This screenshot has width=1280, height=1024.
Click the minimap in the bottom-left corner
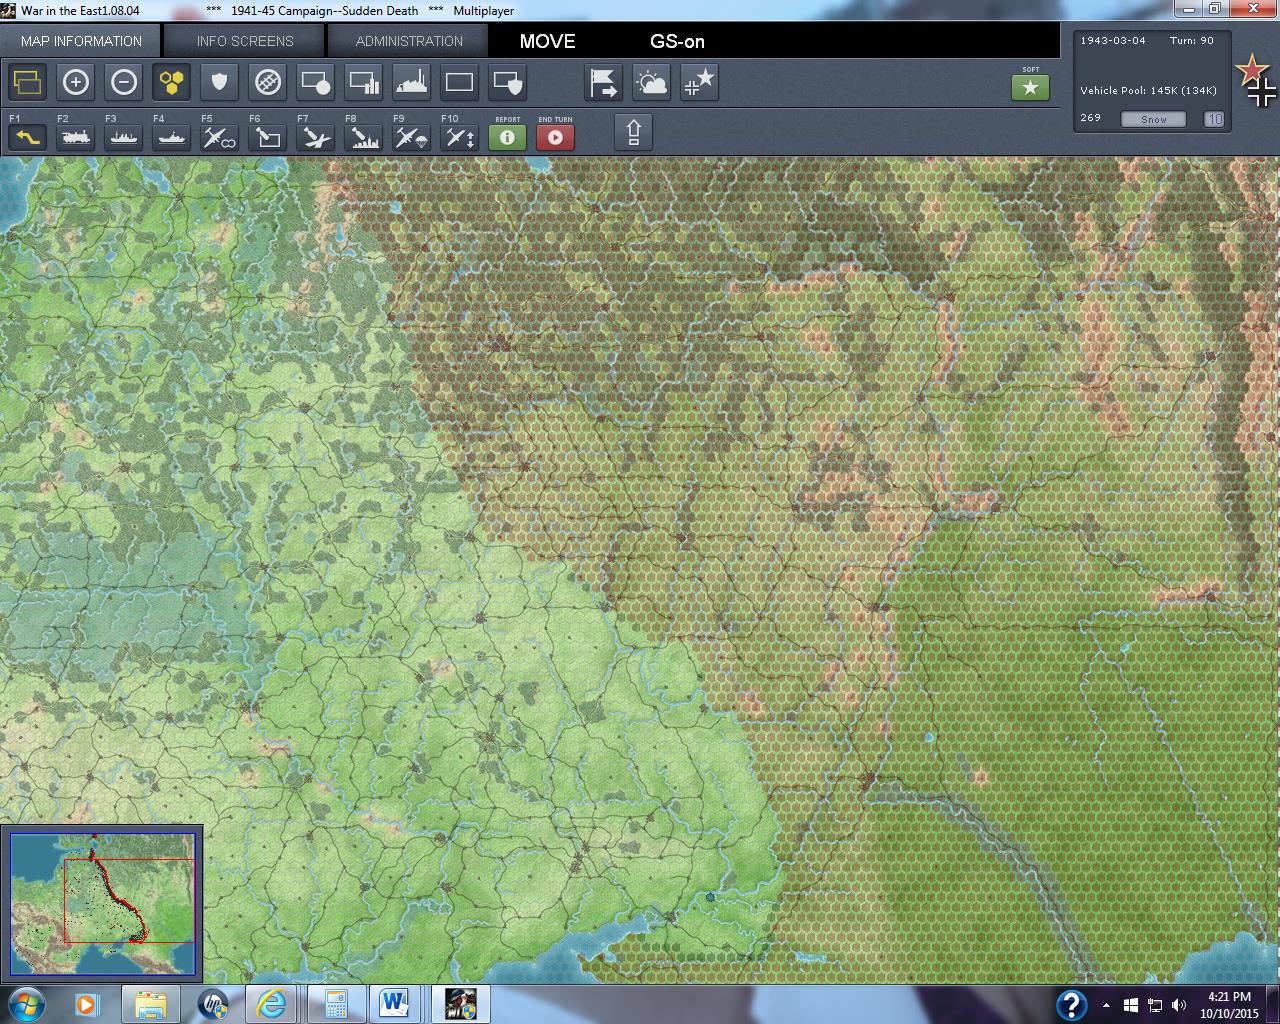pyautogui.click(x=102, y=903)
